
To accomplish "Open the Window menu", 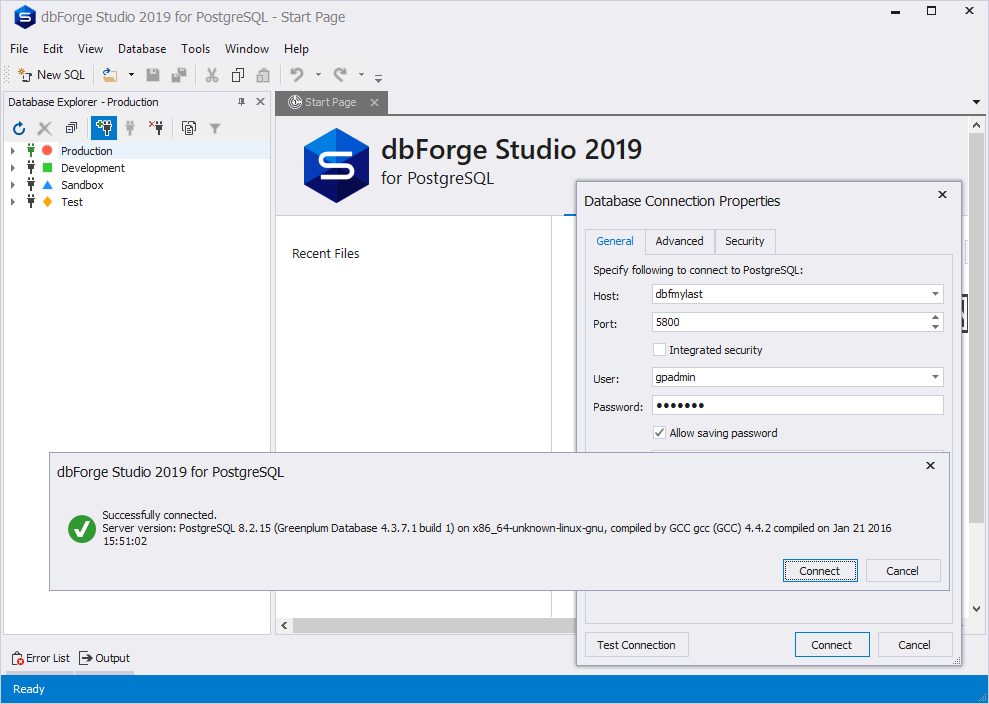I will [247, 49].
